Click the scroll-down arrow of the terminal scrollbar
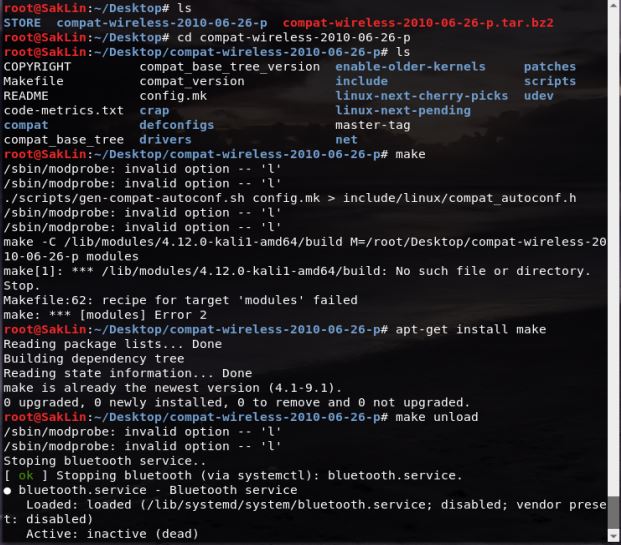 614,537
